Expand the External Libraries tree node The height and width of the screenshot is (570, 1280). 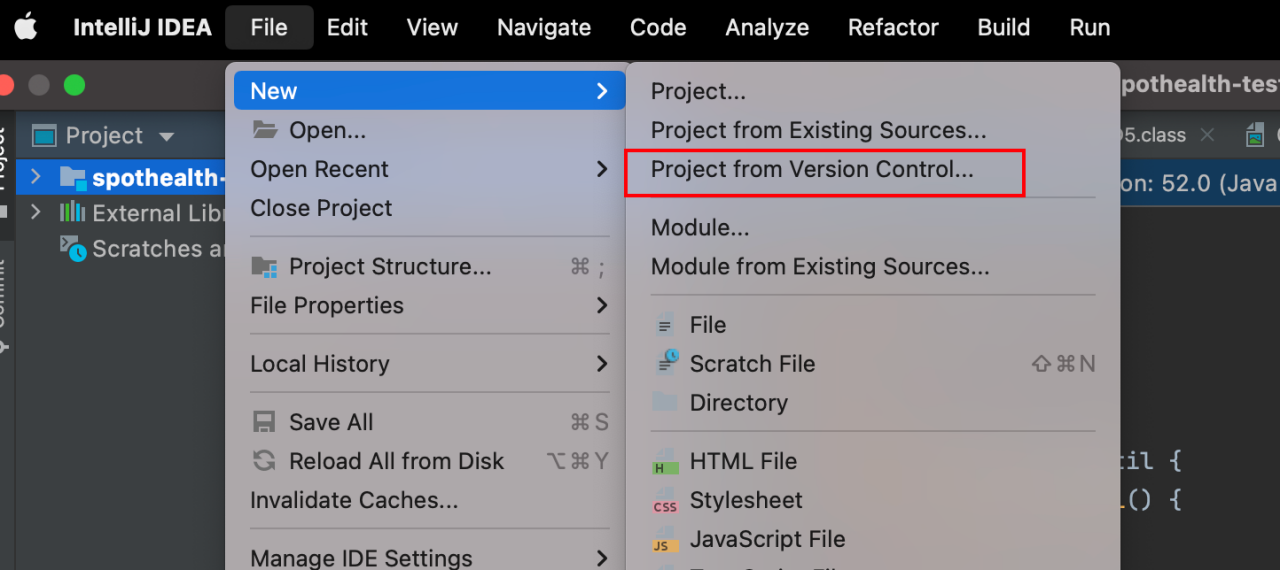click(36, 212)
